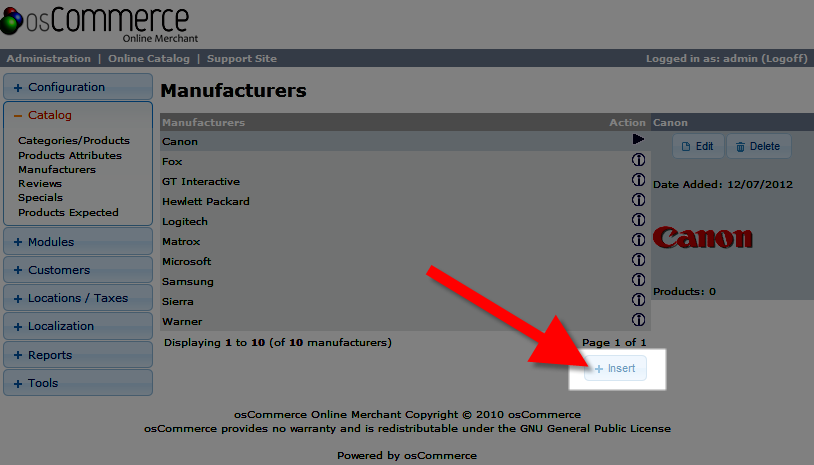Click the arrow icon in Canon row

click(638, 141)
